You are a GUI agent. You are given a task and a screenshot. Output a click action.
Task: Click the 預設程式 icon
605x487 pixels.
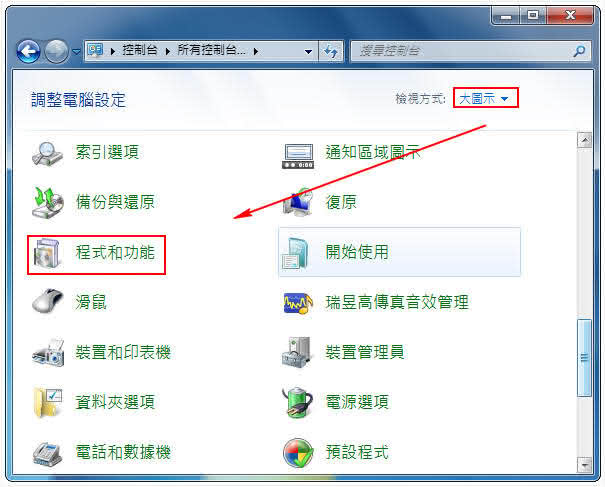pos(297,453)
